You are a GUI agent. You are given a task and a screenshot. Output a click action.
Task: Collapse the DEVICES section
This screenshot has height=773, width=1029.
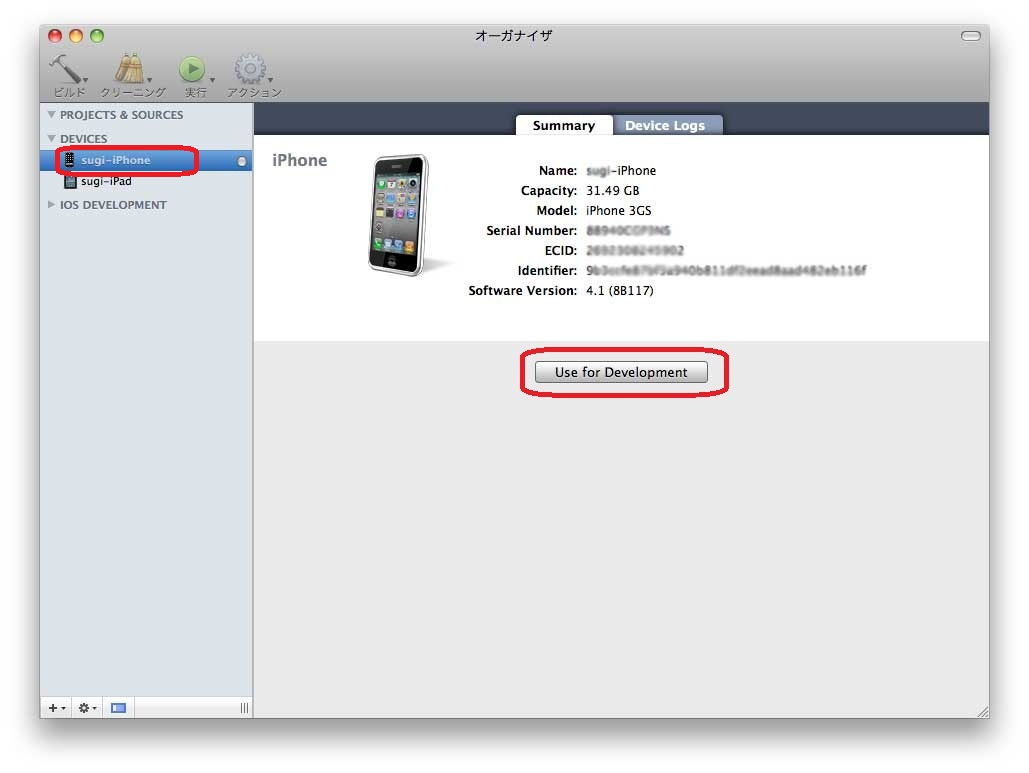pos(52,139)
